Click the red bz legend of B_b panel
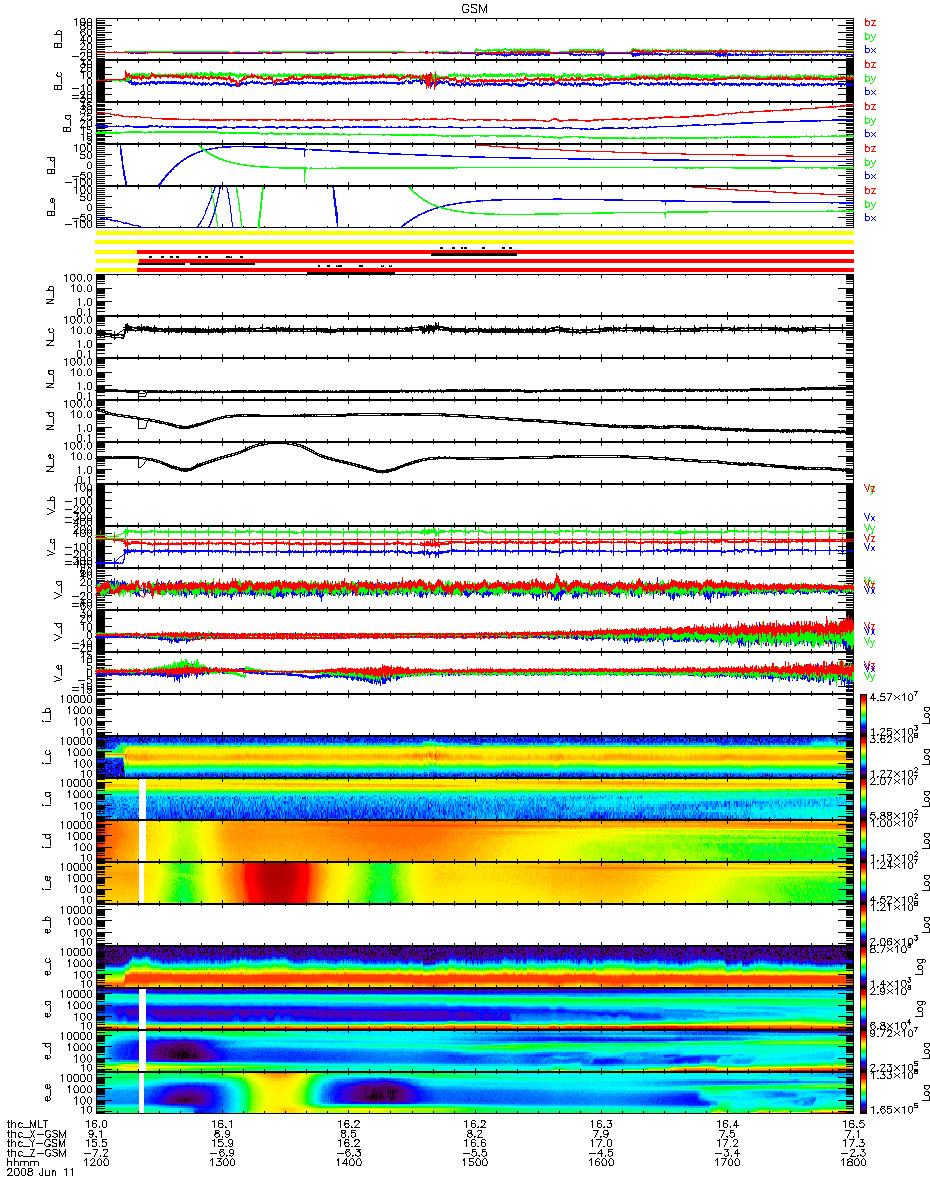This screenshot has width=930, height=1200. (x=869, y=22)
